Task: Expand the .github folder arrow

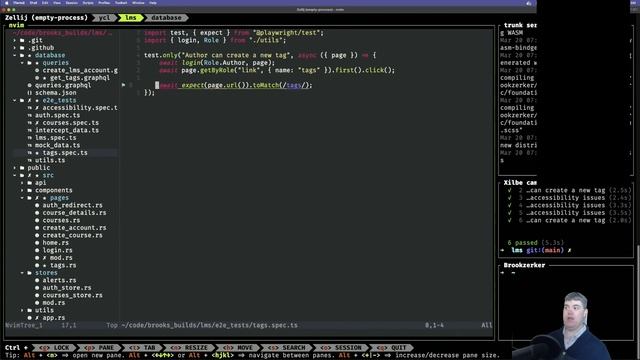Action: click(15, 48)
